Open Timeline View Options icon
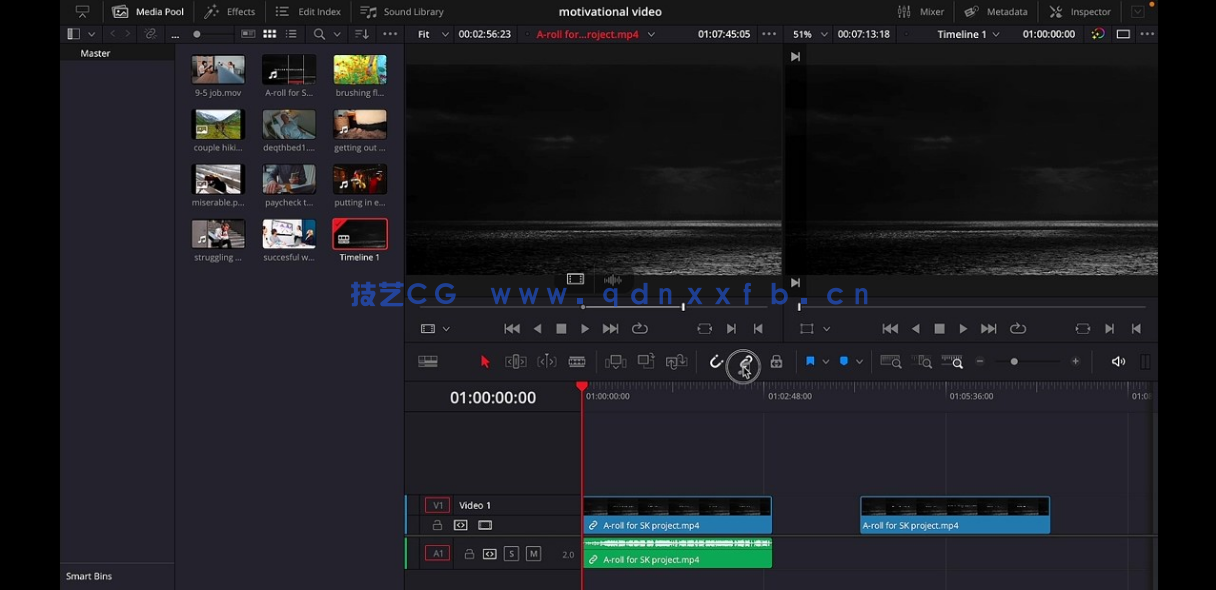Image resolution: width=1216 pixels, height=590 pixels. (429, 361)
